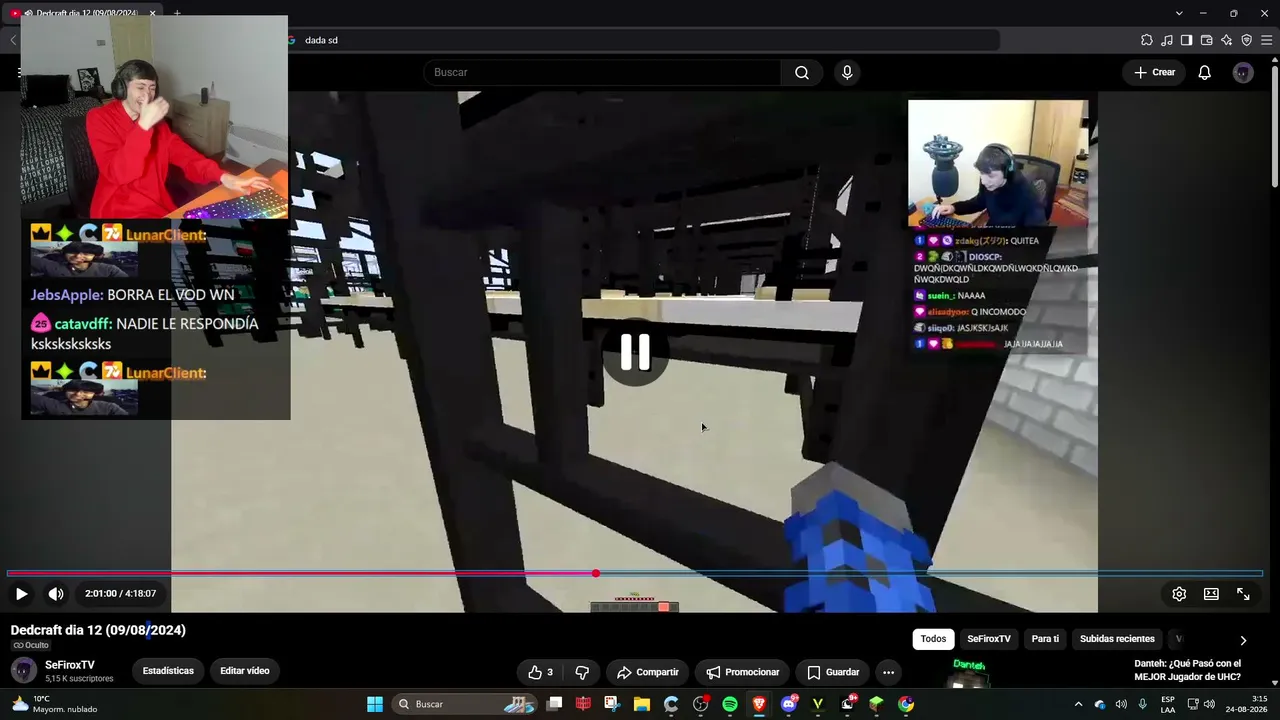1280x720 pixels.
Task: Open Estadísticas for this video
Action: pos(168,671)
